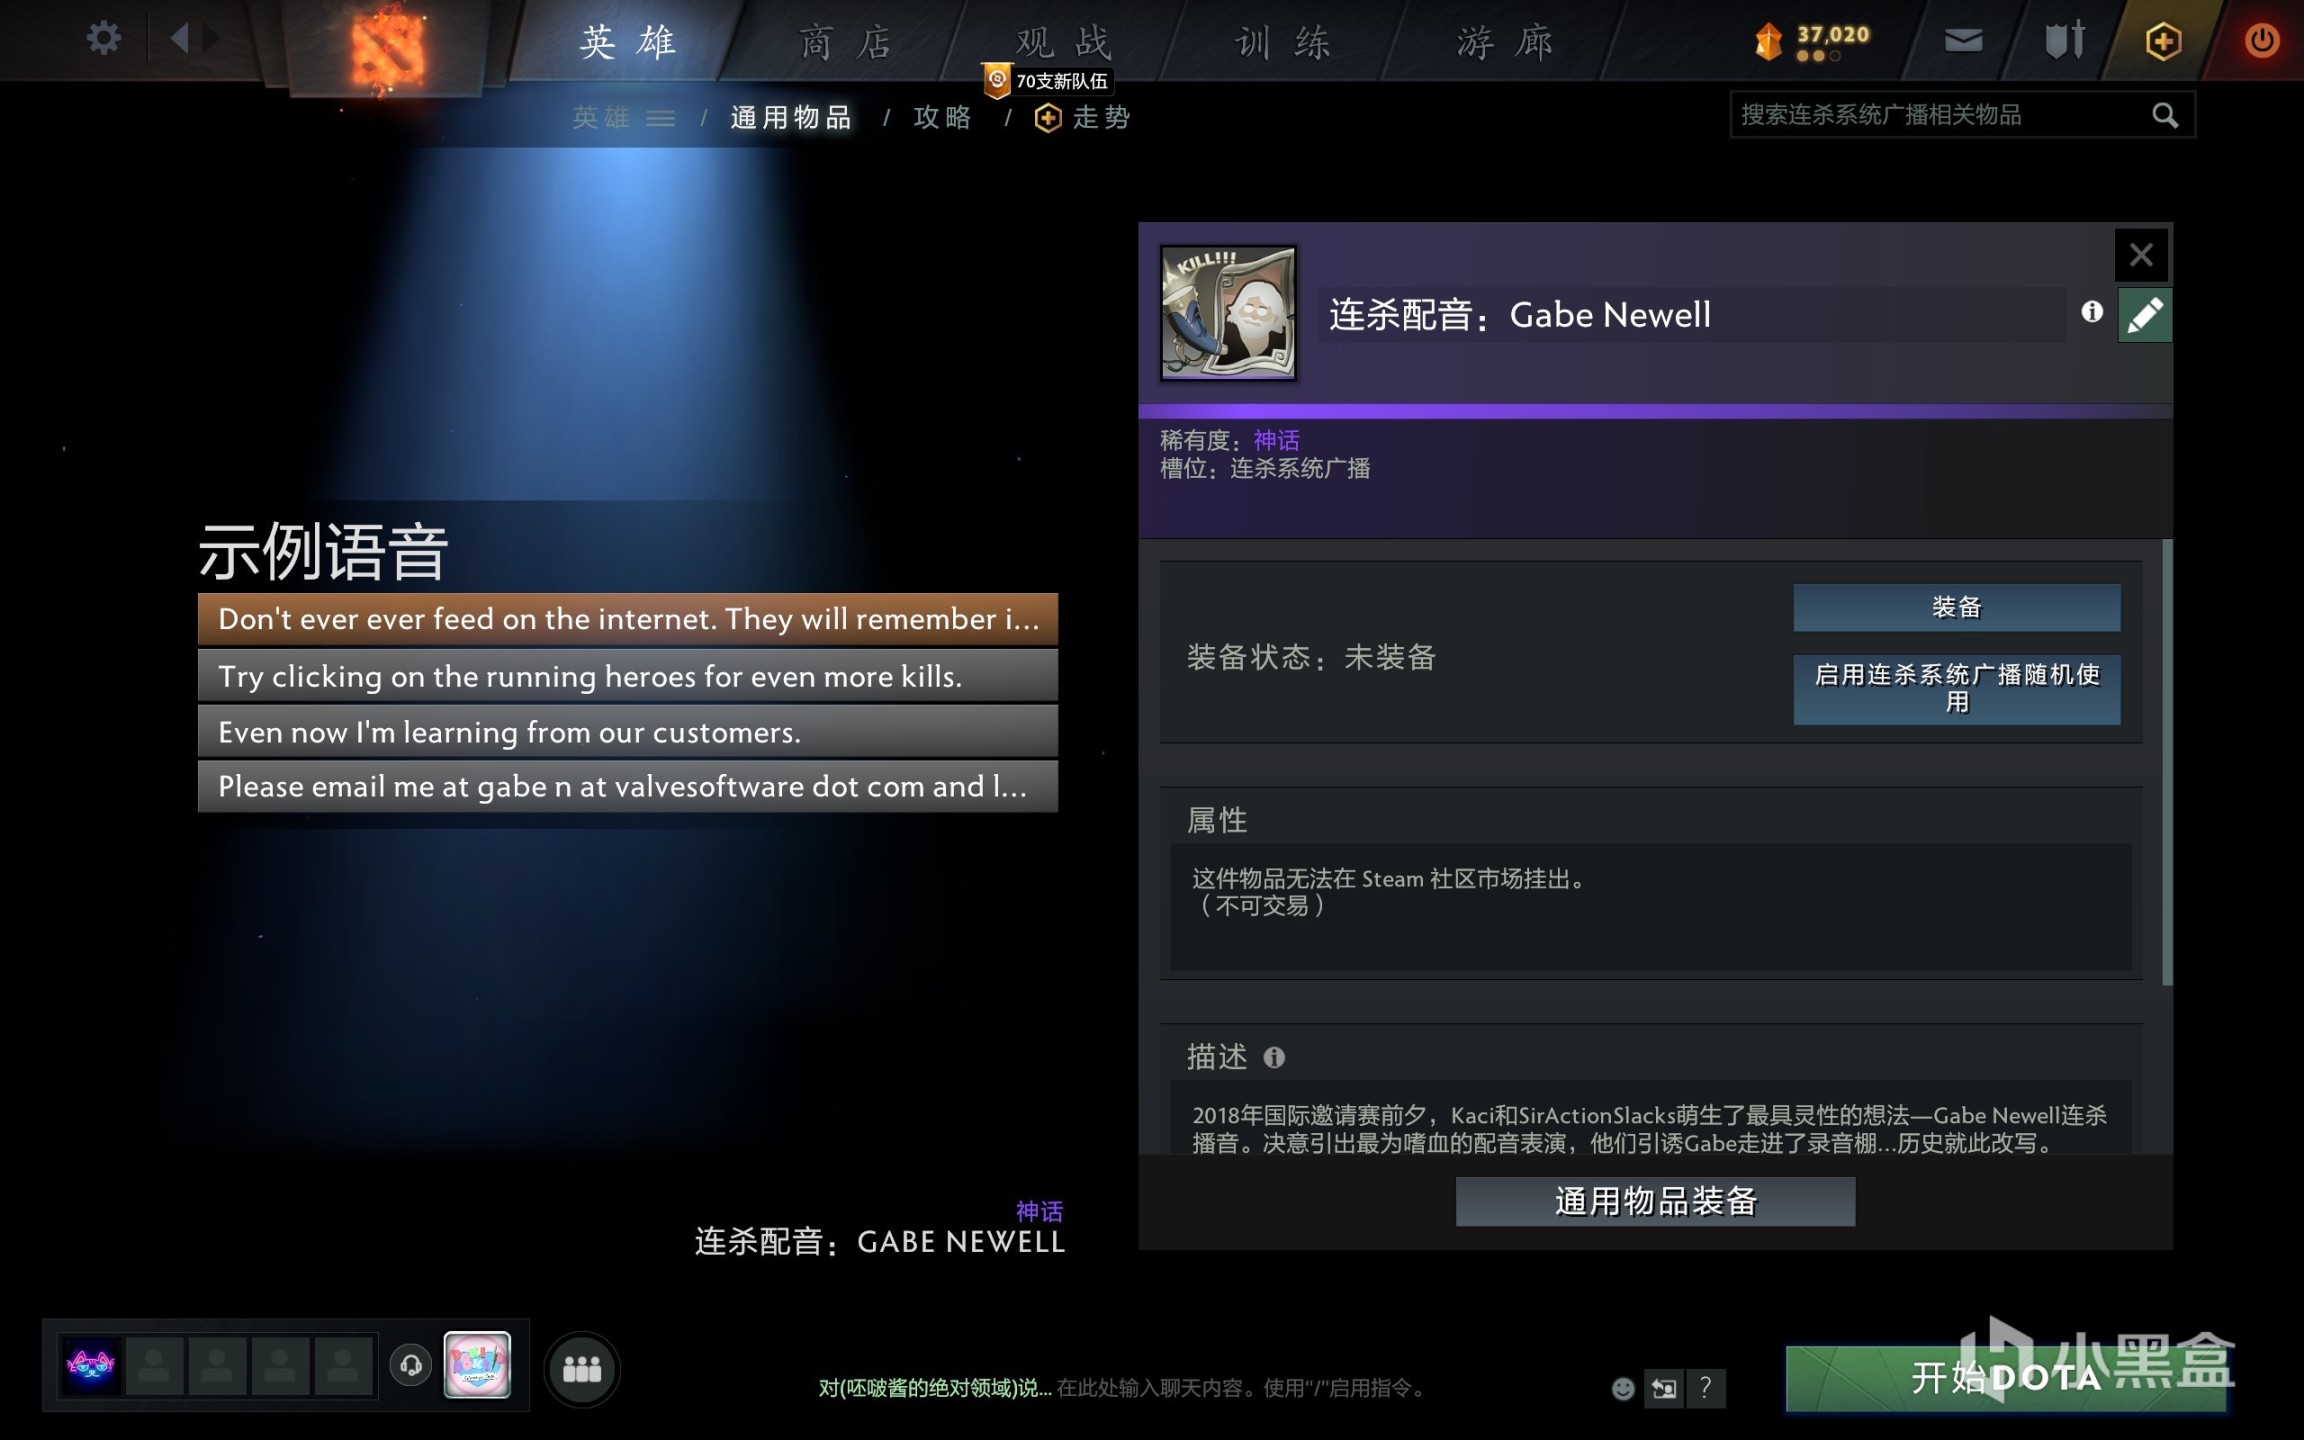Click the chat popout icon
2304x1440 pixels.
pos(1664,1388)
